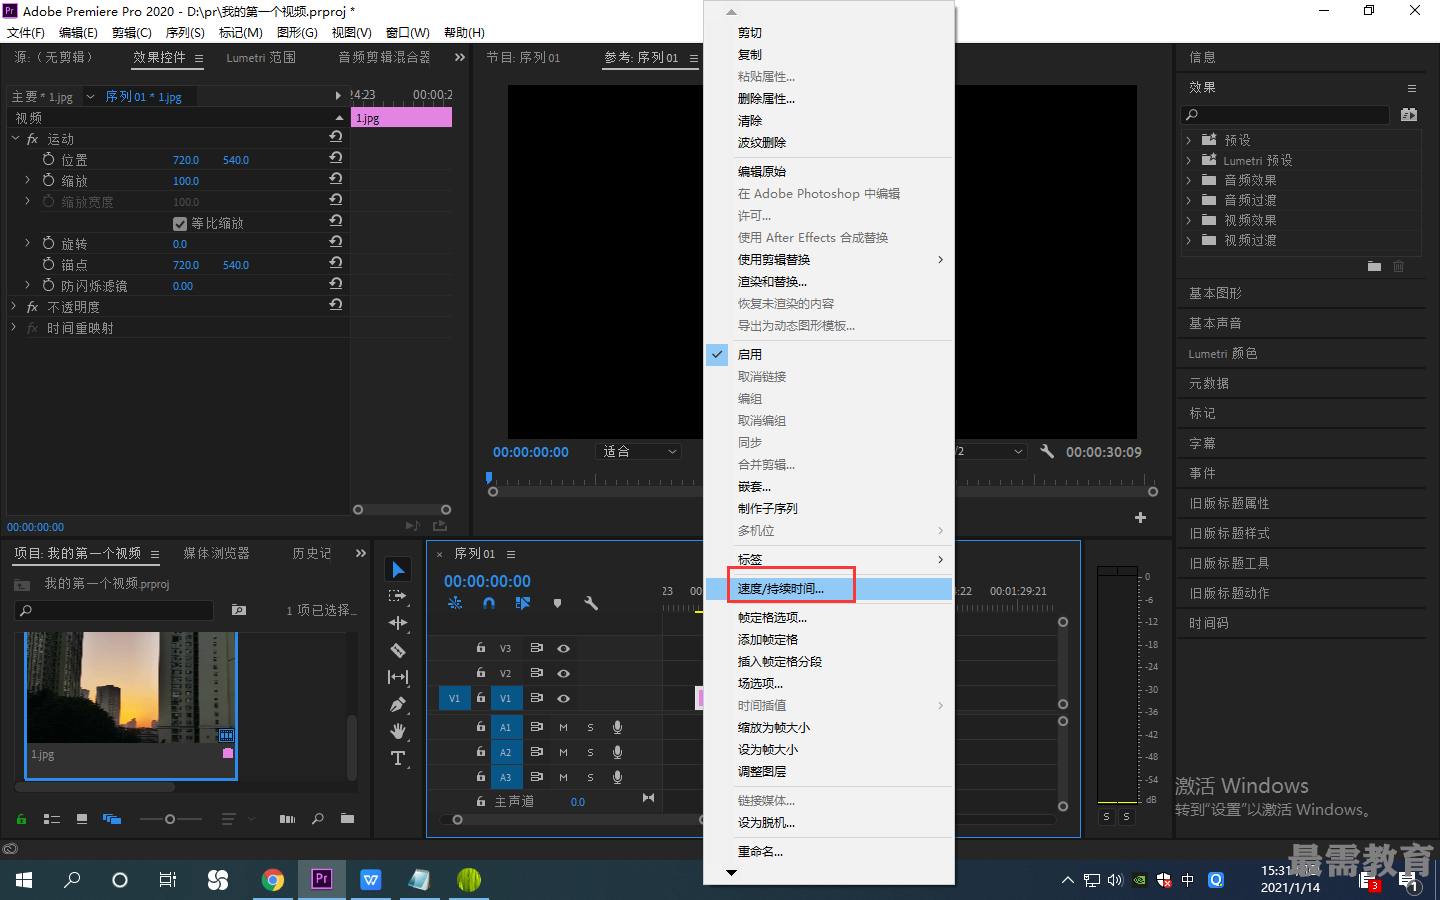1440x900 pixels.
Task: Click the program monitor timecode 00:00:00:00
Action: click(530, 452)
